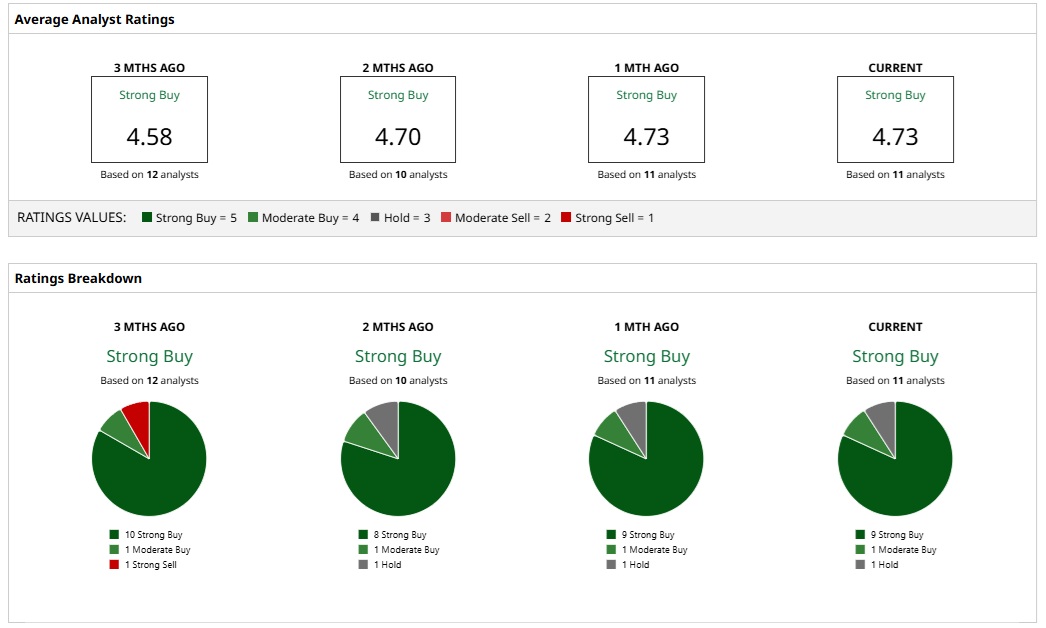Click the Moderate Buy = 4 legend swatch
This screenshot has height=628, width=1046.
(253, 218)
